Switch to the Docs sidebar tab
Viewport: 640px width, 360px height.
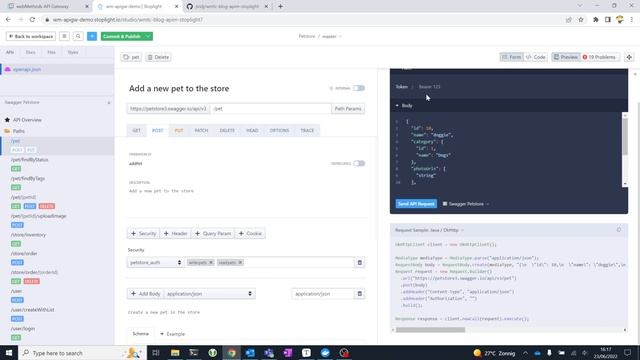click(31, 52)
